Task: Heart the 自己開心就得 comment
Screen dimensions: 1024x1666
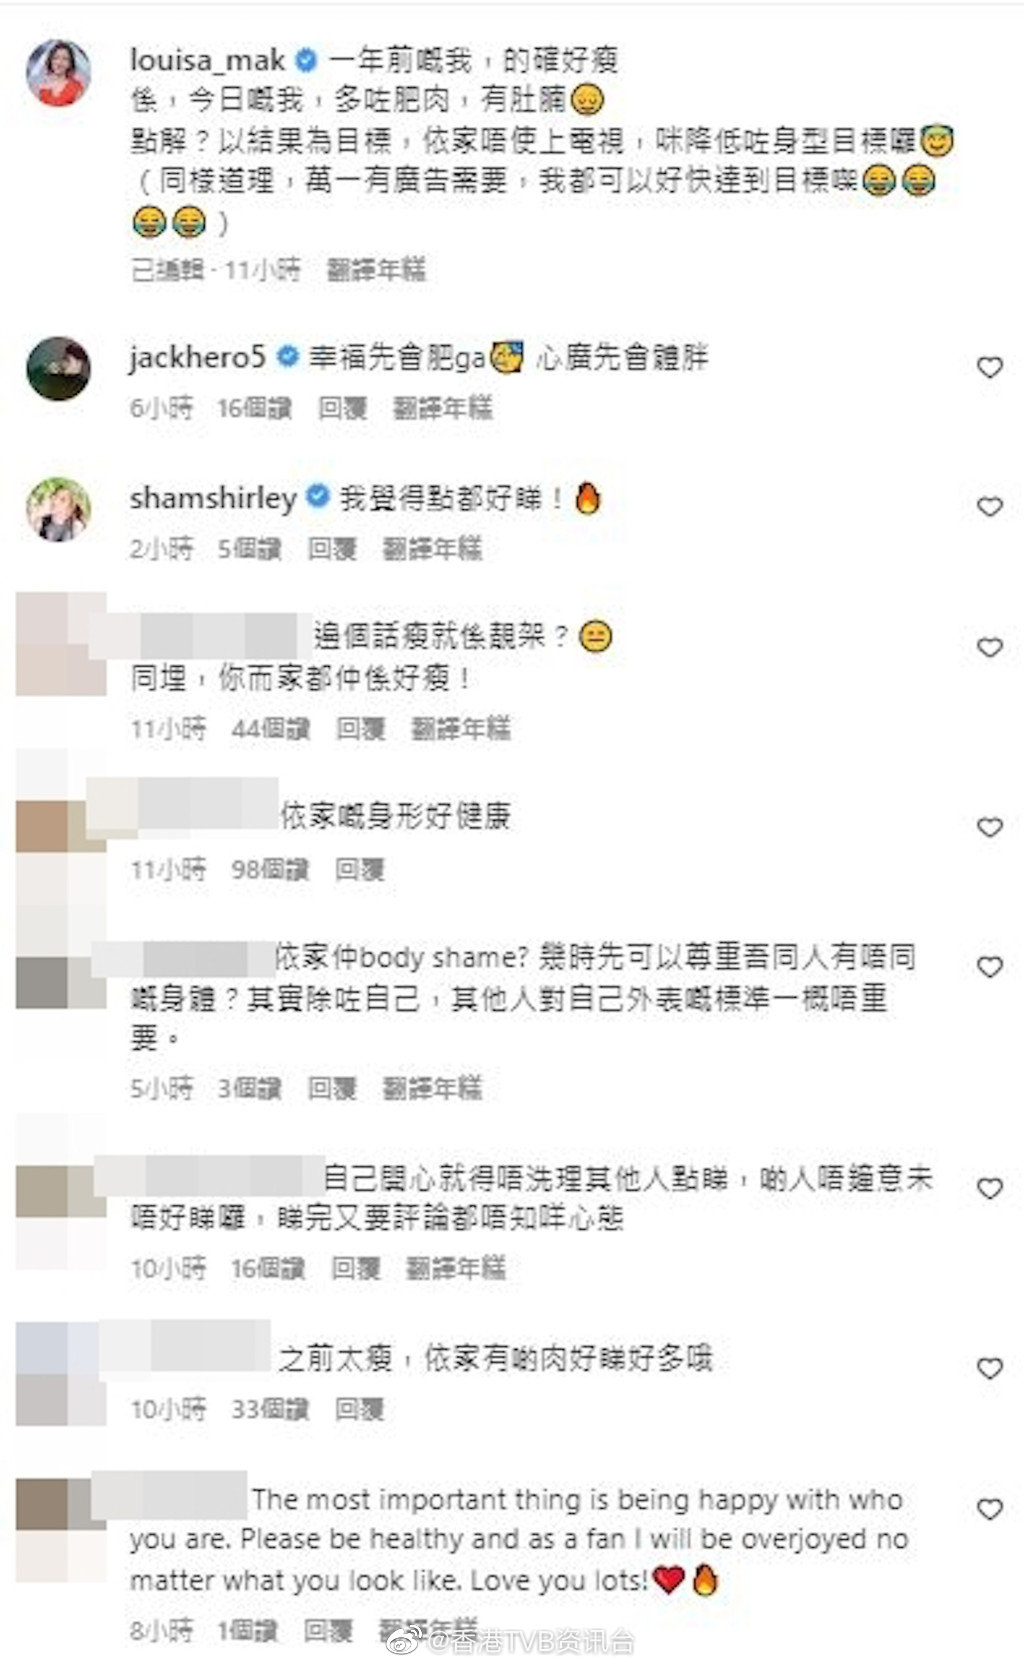Action: (x=989, y=1188)
